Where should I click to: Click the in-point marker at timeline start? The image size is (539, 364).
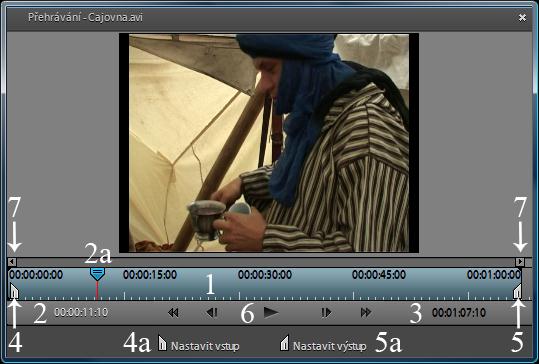pos(14,291)
